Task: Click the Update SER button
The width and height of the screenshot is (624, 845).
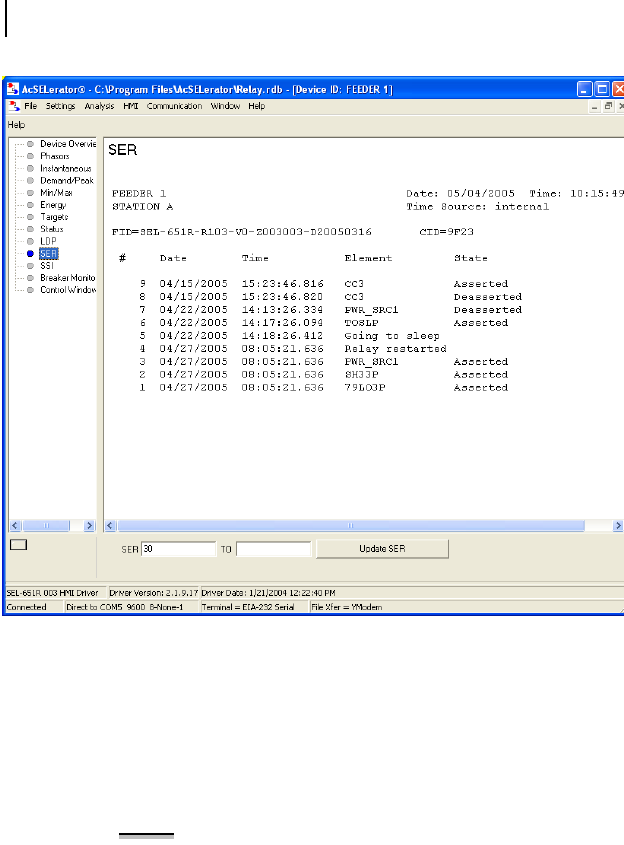Action: (382, 549)
